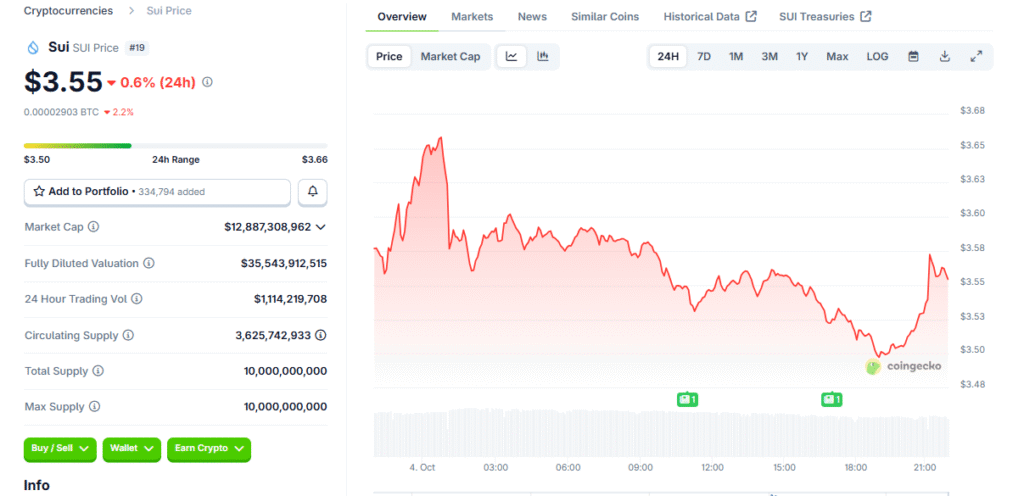Expand chart to fullscreen
Screen dimensions: 1024x496
(976, 57)
